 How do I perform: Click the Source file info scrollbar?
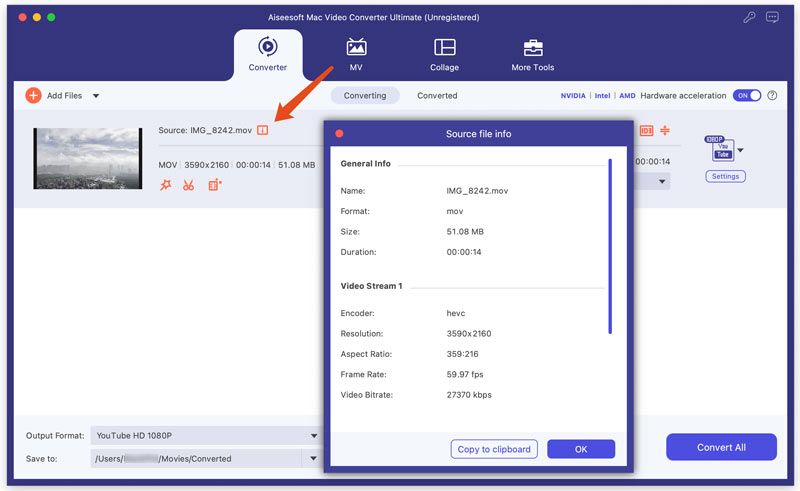pyautogui.click(x=610, y=246)
